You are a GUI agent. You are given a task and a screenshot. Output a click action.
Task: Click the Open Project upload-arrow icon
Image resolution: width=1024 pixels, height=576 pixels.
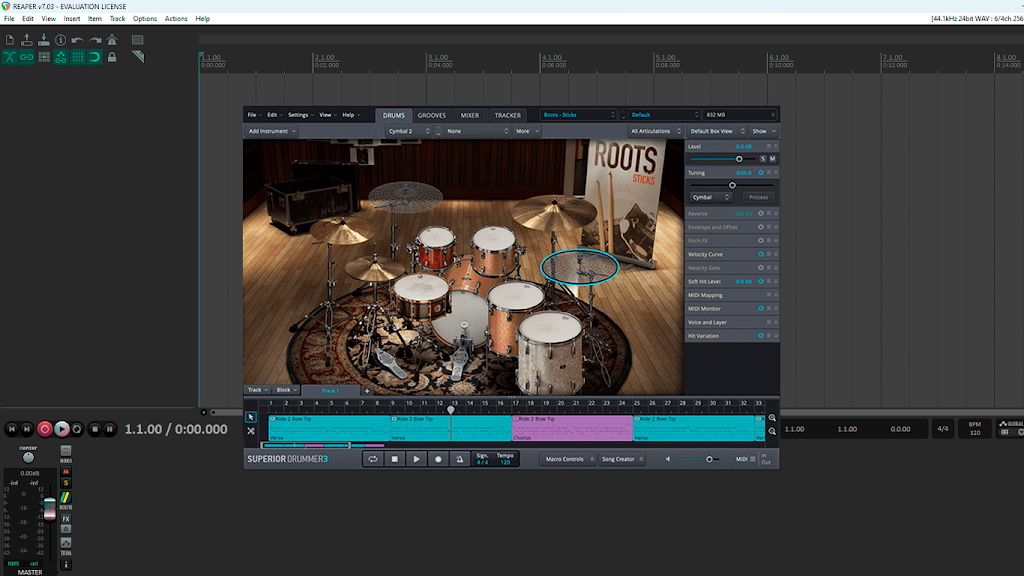[x=27, y=40]
